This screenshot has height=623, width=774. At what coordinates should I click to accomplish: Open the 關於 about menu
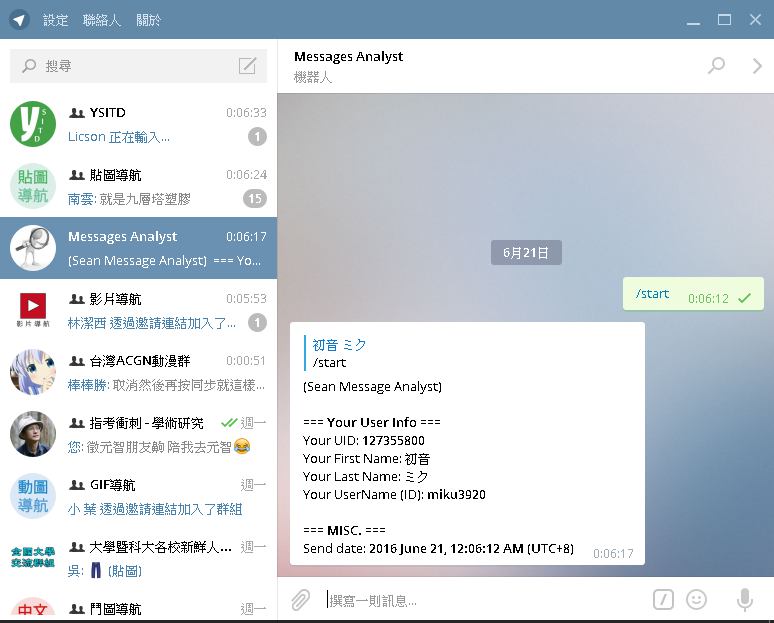click(x=149, y=20)
